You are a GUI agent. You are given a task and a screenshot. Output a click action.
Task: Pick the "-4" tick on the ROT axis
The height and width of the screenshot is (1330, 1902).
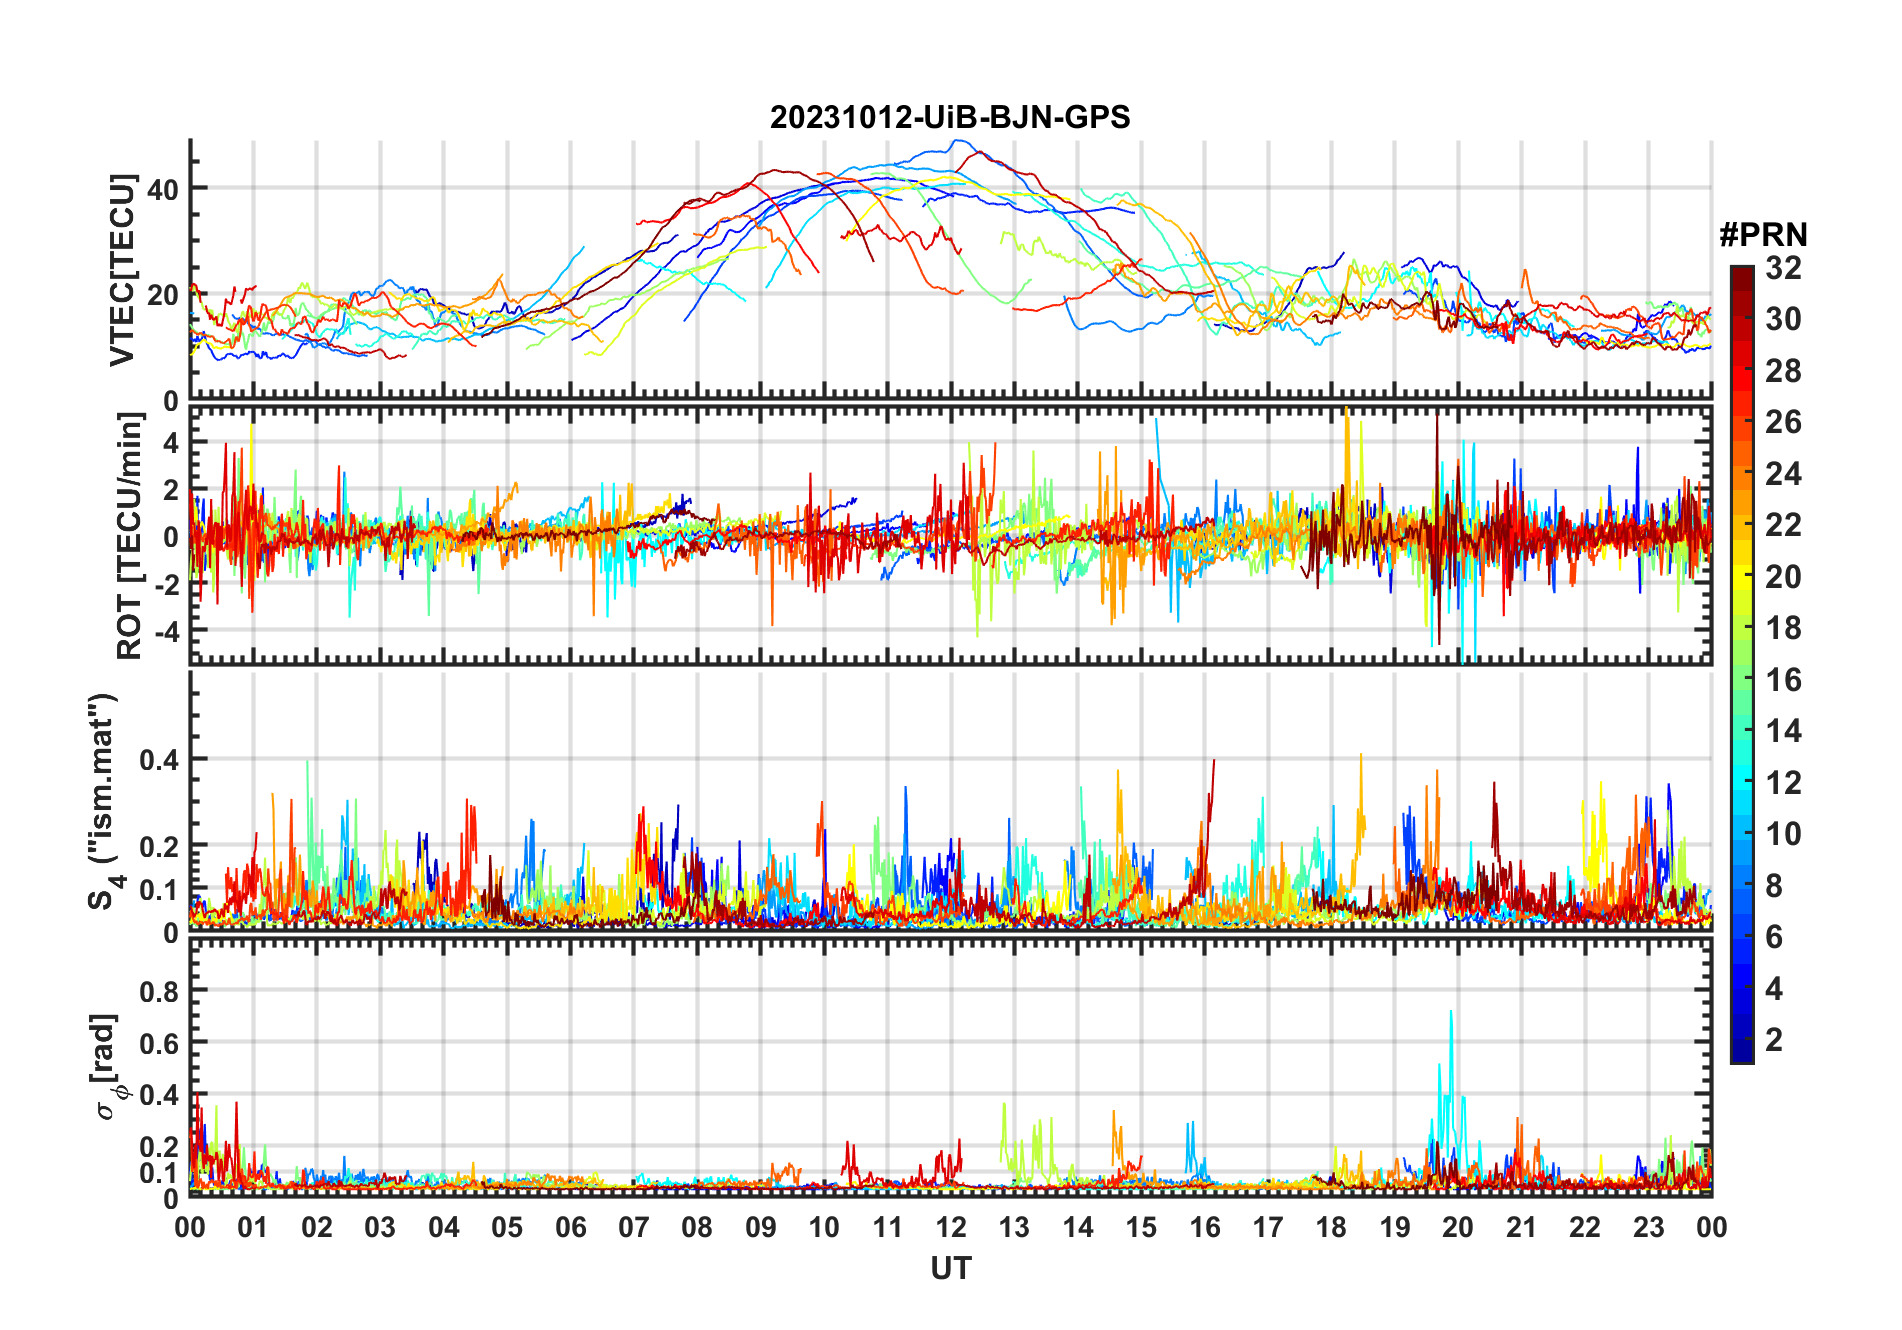click(x=166, y=631)
